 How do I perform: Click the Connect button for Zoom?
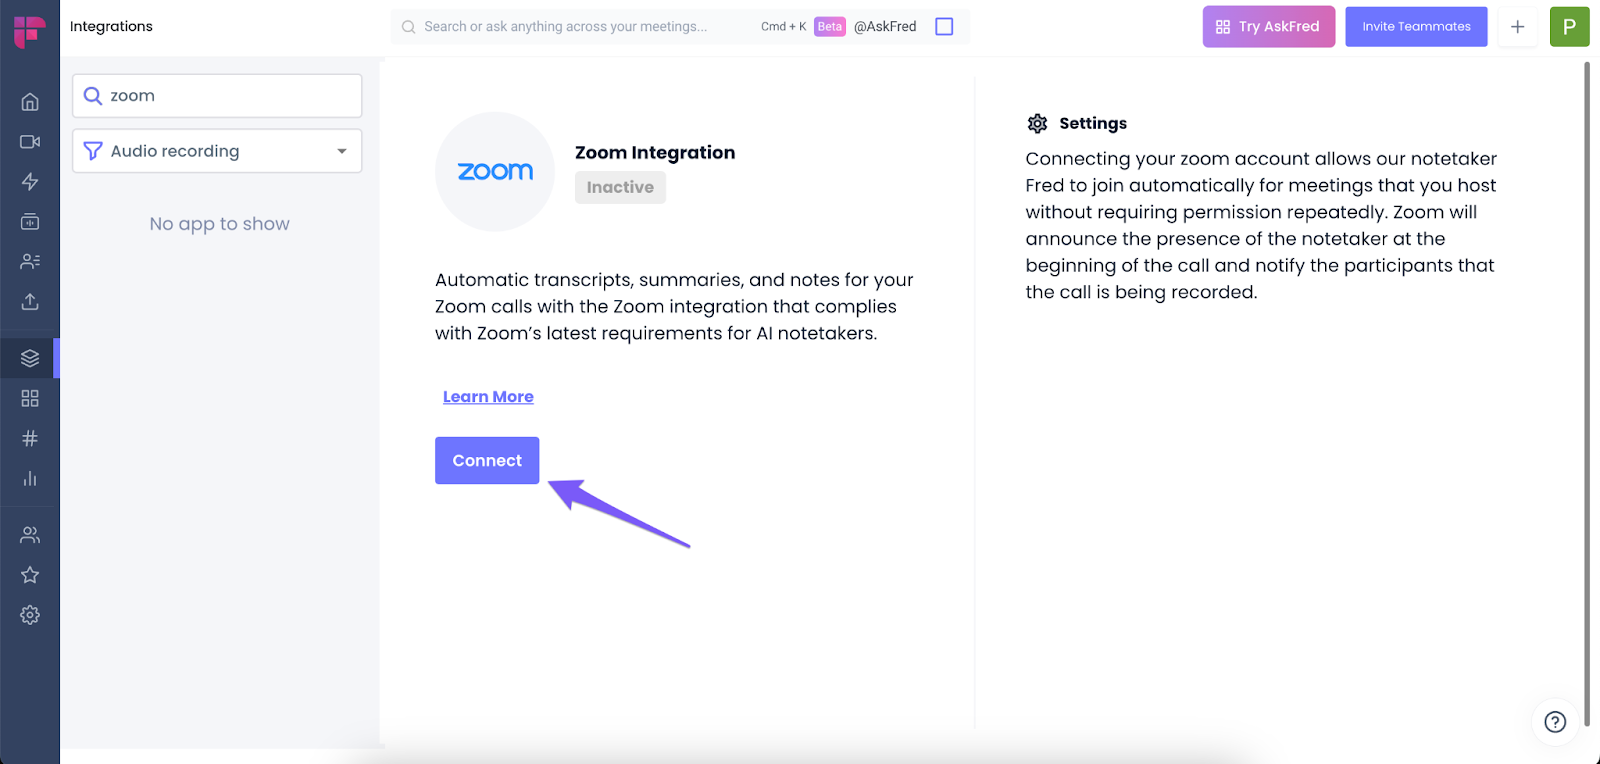tap(487, 460)
